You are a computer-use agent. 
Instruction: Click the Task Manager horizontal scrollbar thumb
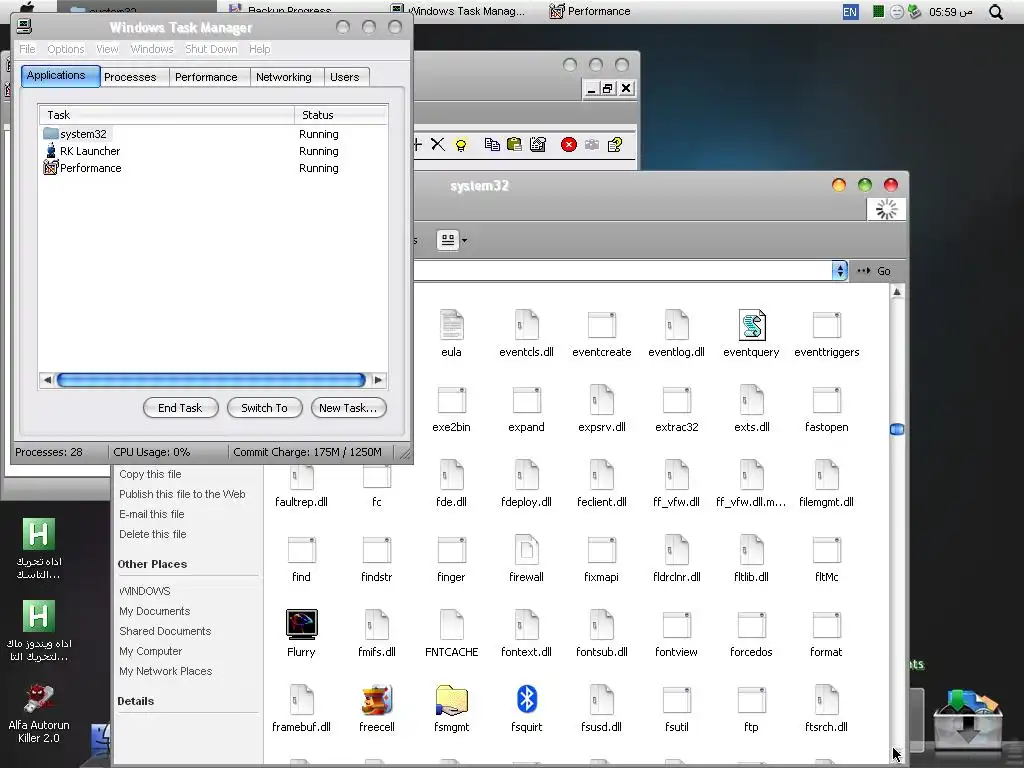[x=211, y=380]
